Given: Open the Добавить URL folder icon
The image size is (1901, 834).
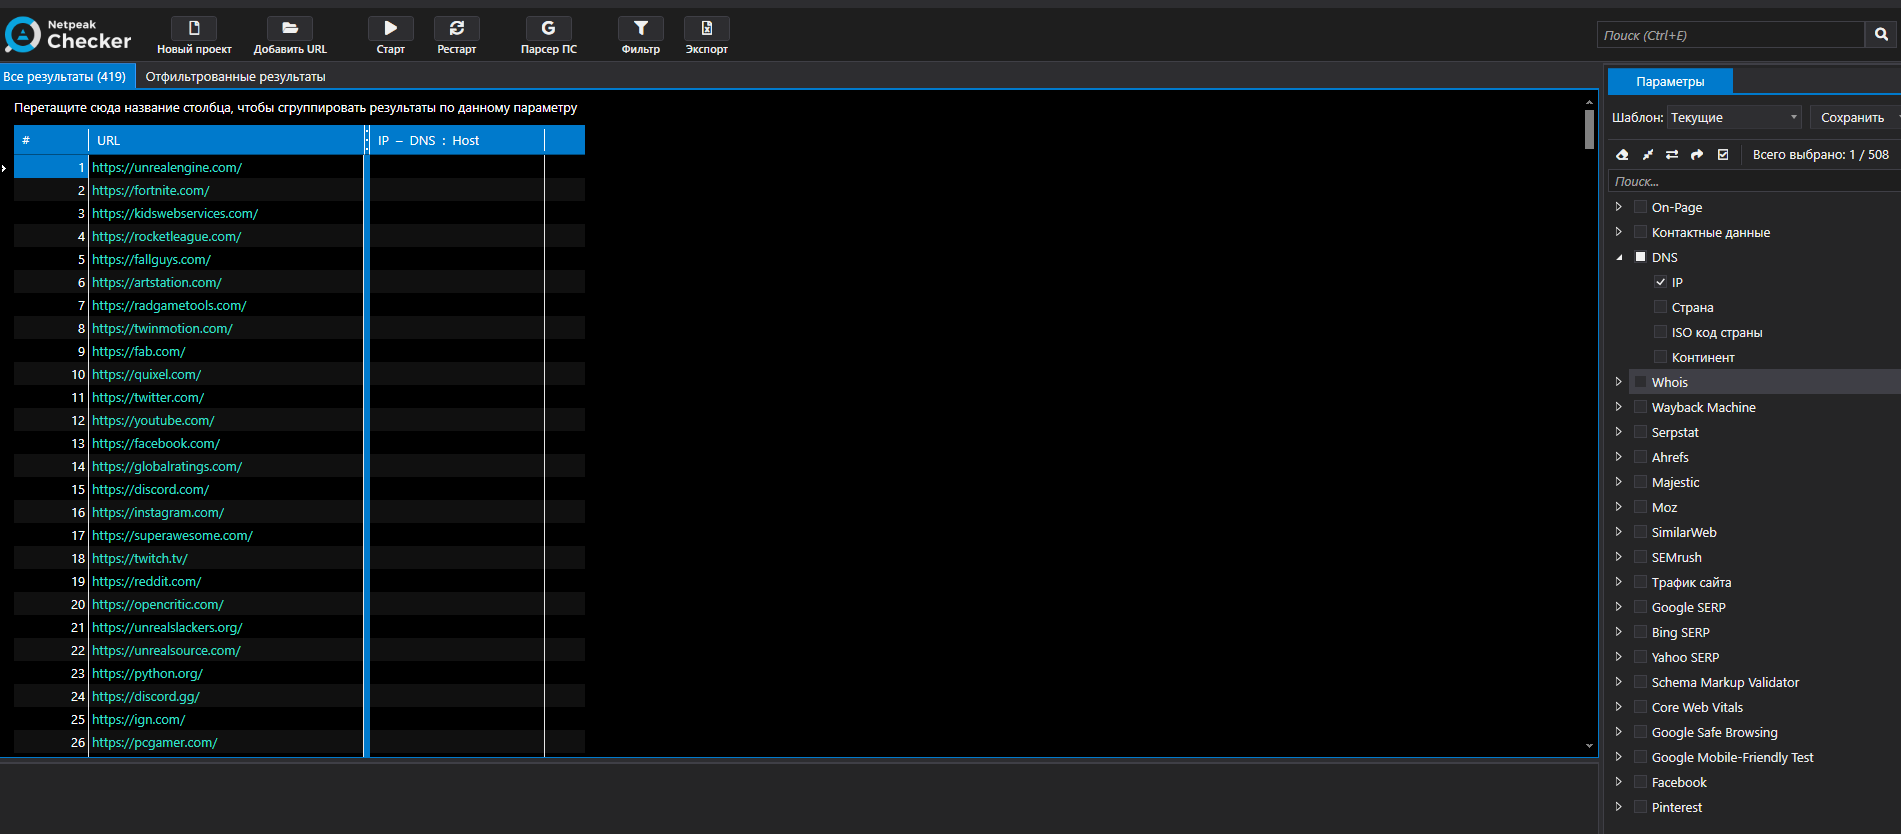Looking at the screenshot, I should point(289,29).
